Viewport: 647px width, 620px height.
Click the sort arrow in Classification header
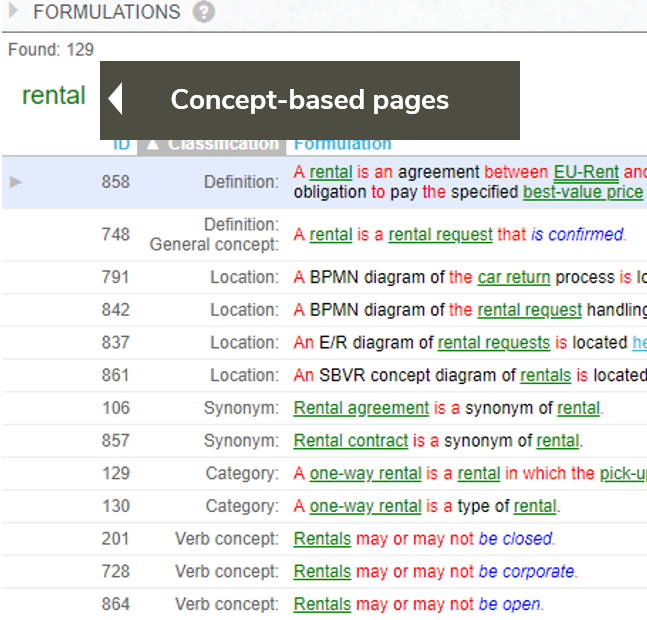(x=152, y=144)
